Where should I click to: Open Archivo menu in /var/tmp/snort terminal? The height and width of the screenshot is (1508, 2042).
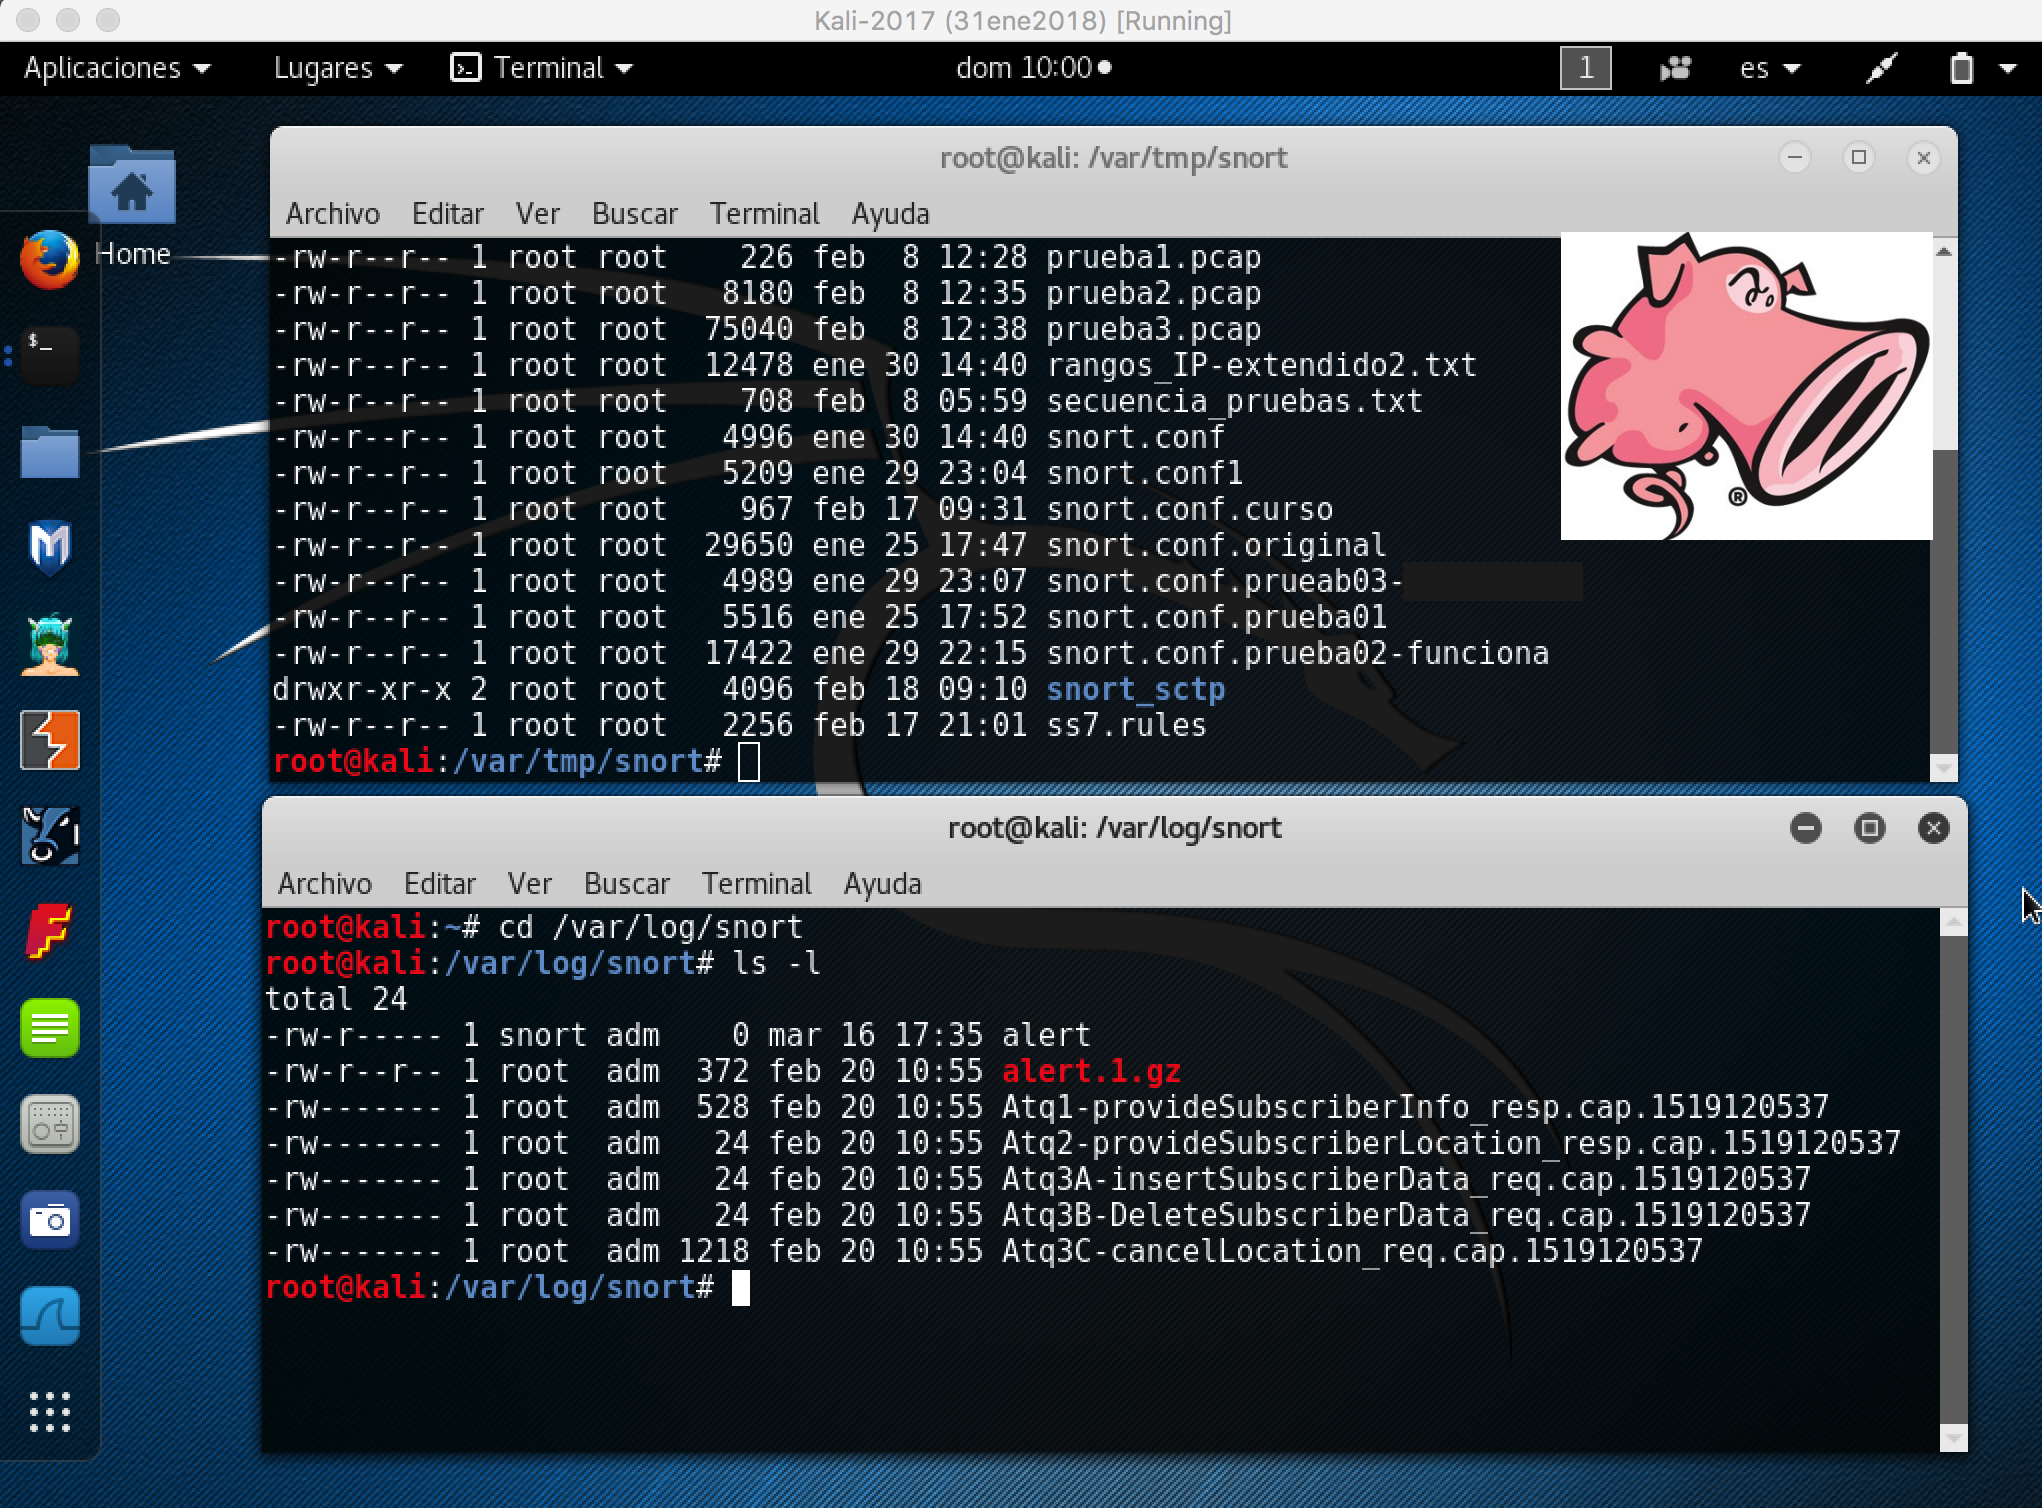[333, 214]
